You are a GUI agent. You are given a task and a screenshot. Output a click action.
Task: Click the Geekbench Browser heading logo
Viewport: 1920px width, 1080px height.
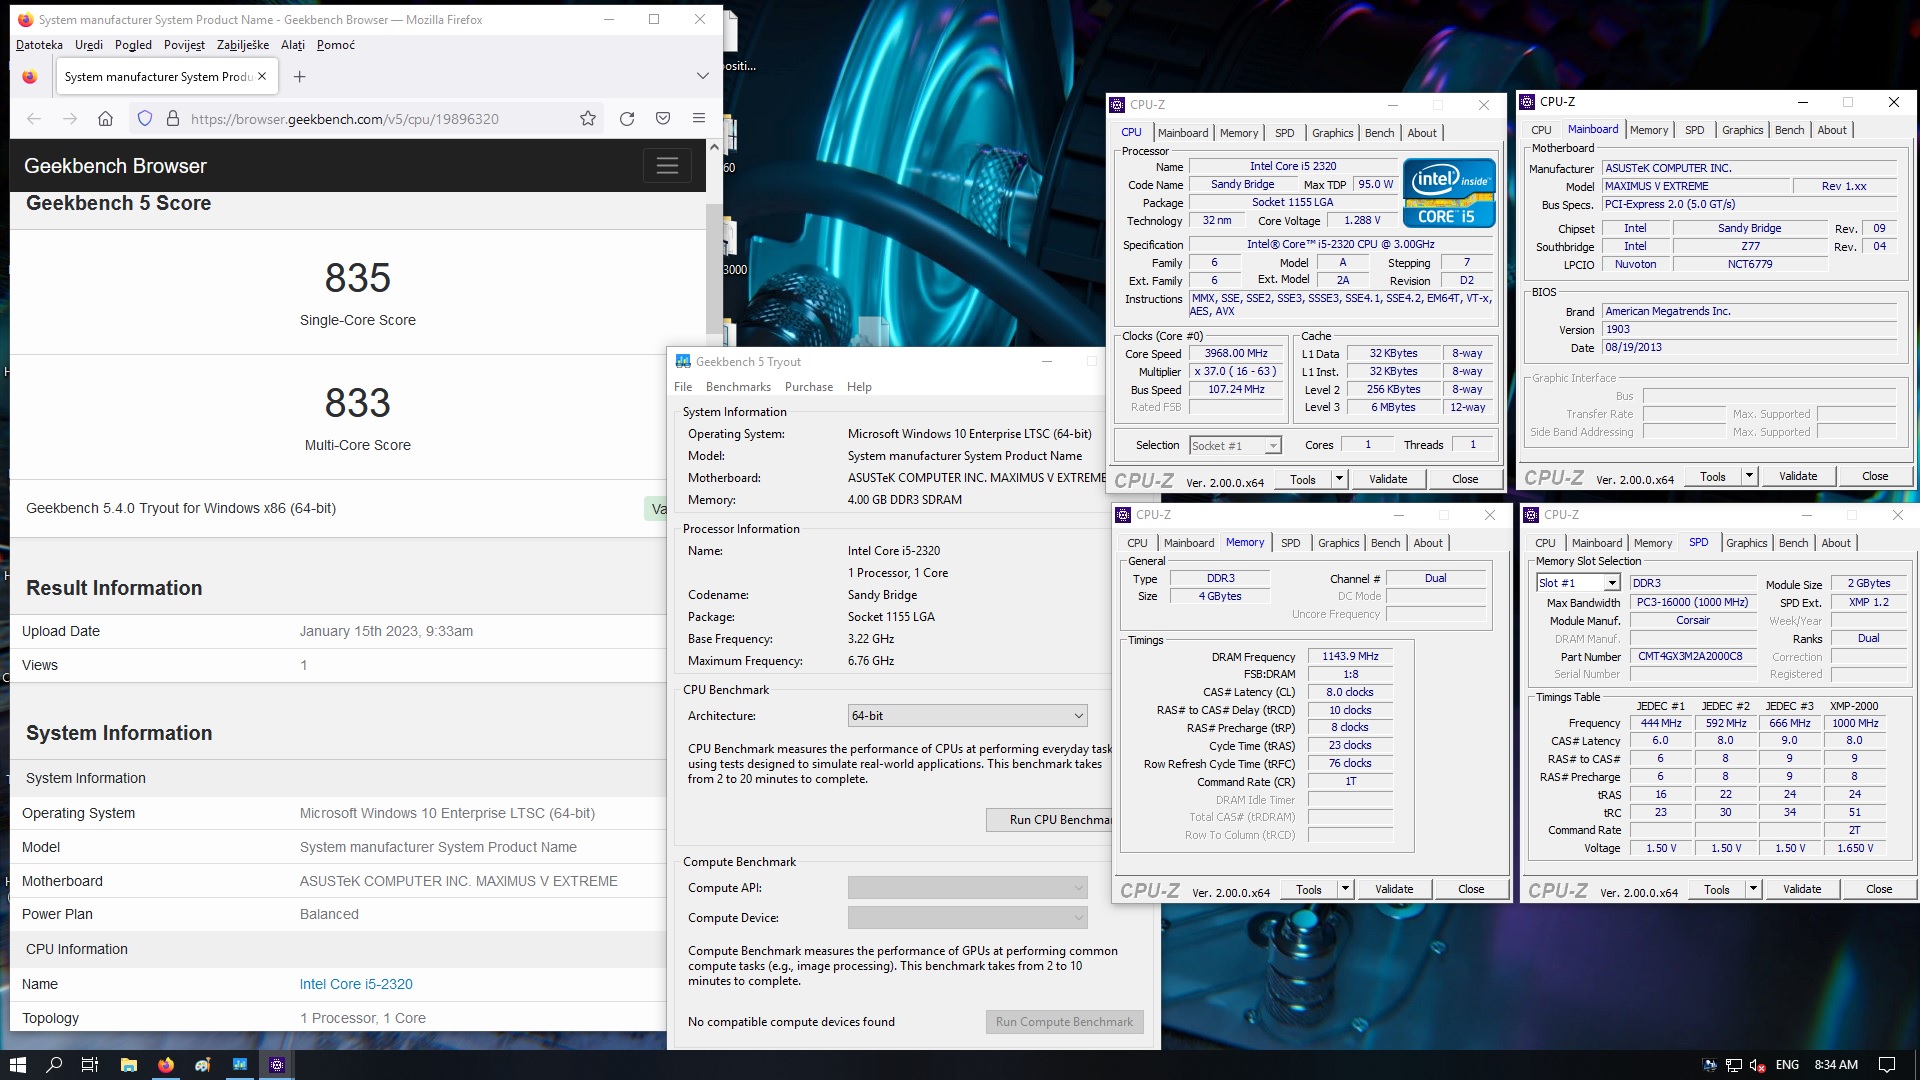[115, 166]
